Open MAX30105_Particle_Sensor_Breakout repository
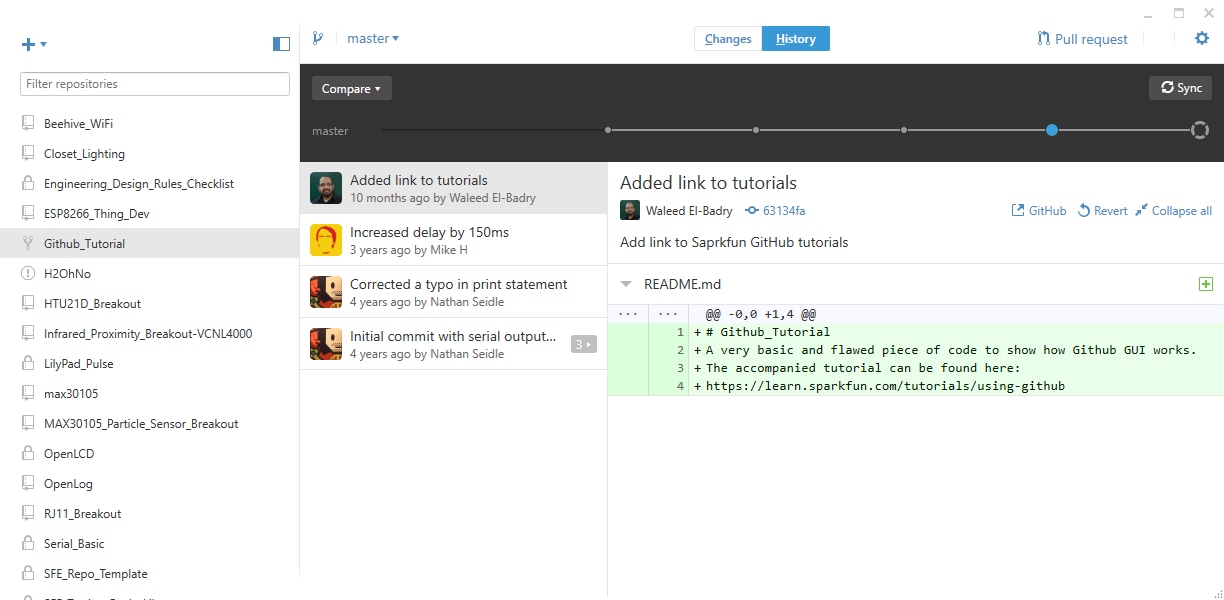Screen dimensions: 1224x600 pos(150,424)
